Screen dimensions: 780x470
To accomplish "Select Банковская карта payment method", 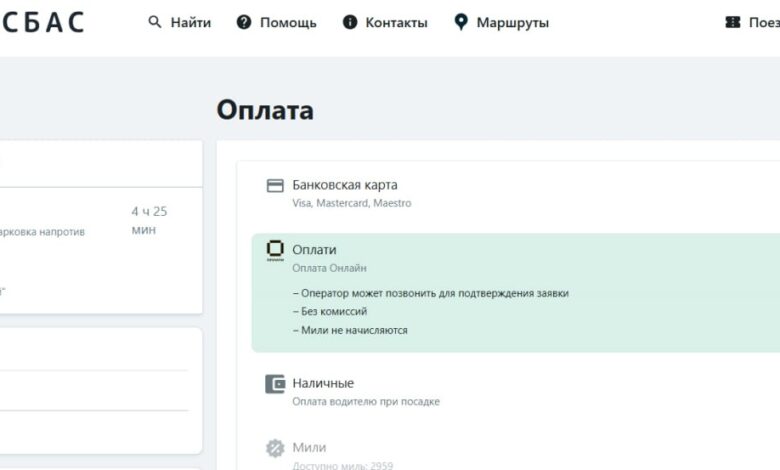I will pyautogui.click(x=345, y=185).
